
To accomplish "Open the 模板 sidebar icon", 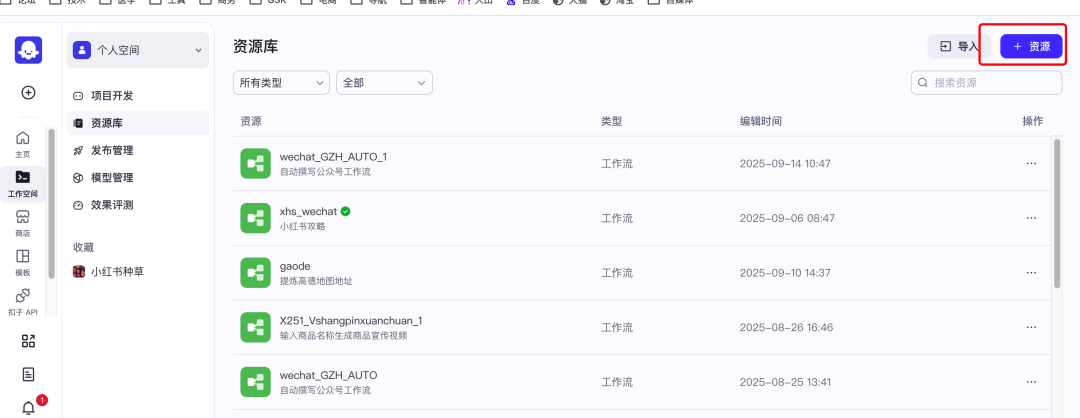I will click(23, 262).
